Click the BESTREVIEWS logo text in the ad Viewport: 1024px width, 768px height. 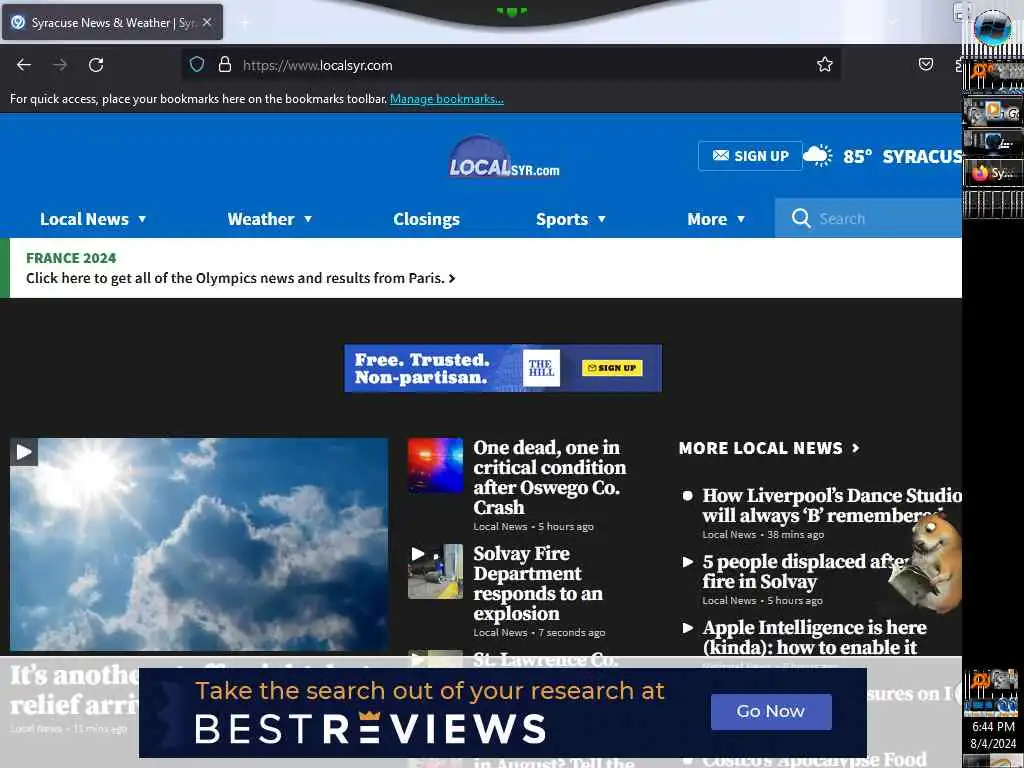click(370, 729)
